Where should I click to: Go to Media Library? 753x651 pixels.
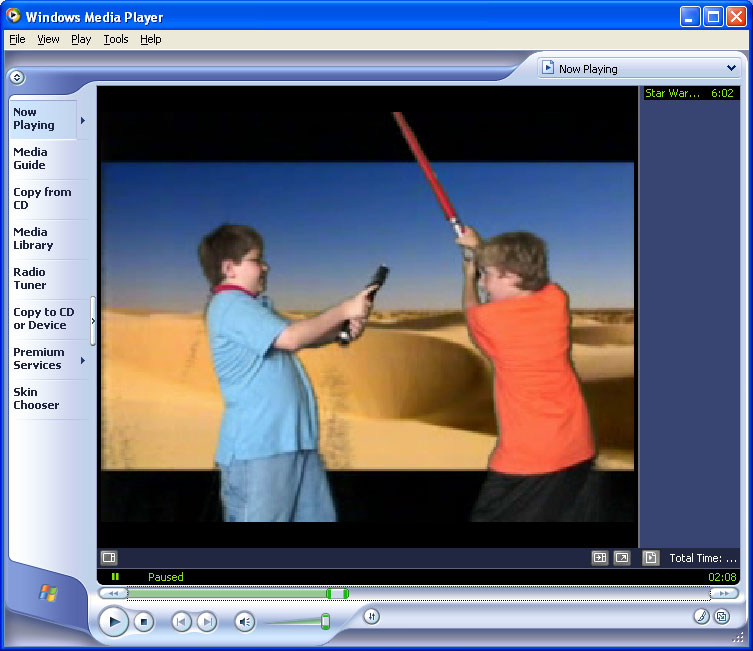coord(33,239)
